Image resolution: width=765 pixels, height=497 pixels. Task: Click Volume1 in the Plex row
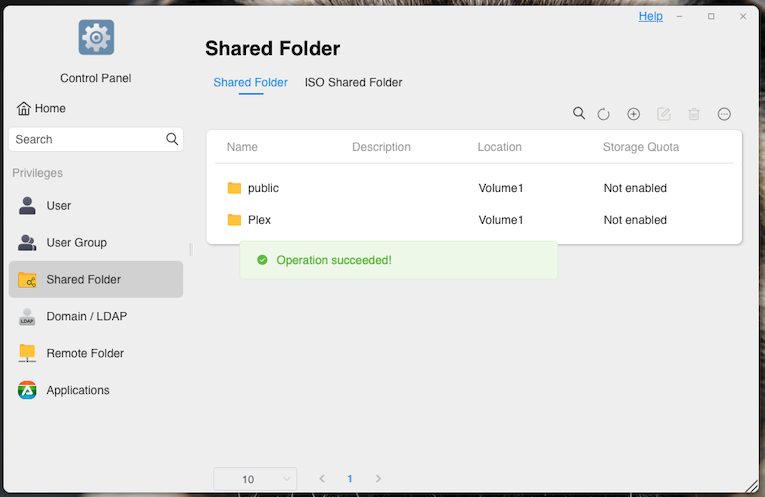coord(501,220)
